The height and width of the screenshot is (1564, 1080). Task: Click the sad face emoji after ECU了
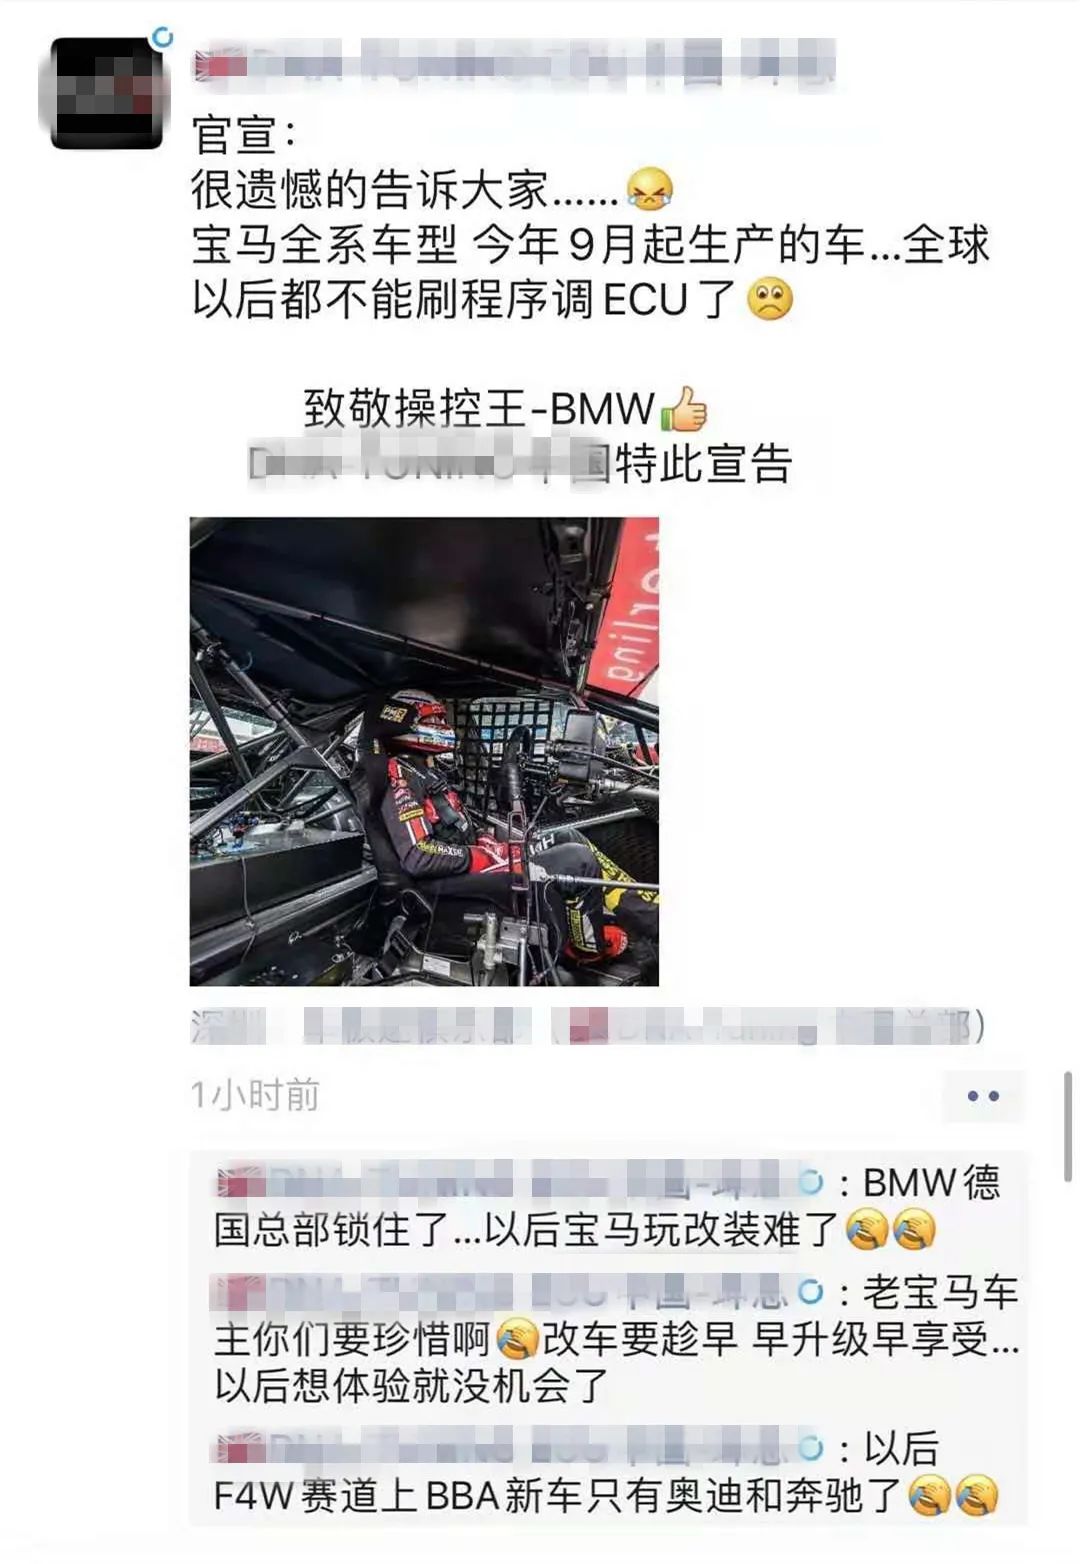(770, 299)
